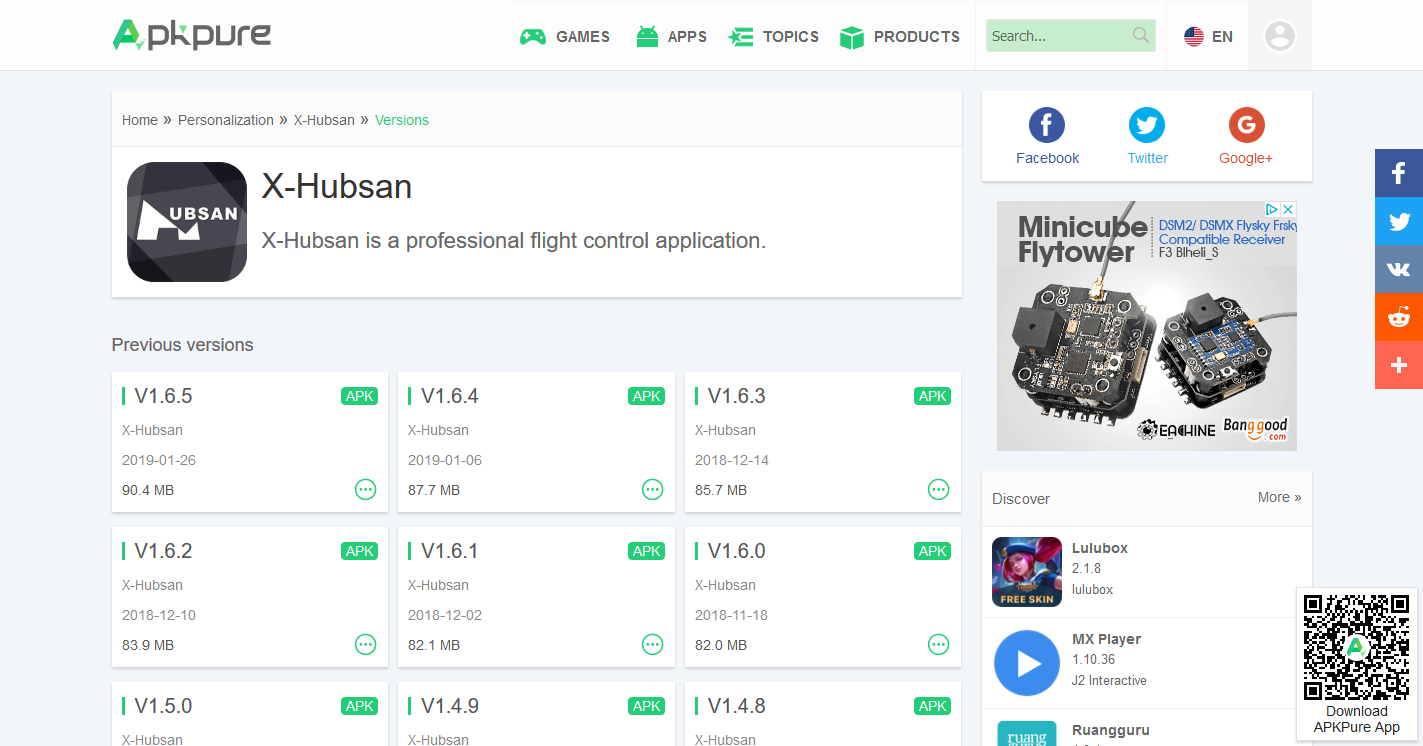Click the floating Facebook share button
The height and width of the screenshot is (746, 1423).
point(1399,173)
